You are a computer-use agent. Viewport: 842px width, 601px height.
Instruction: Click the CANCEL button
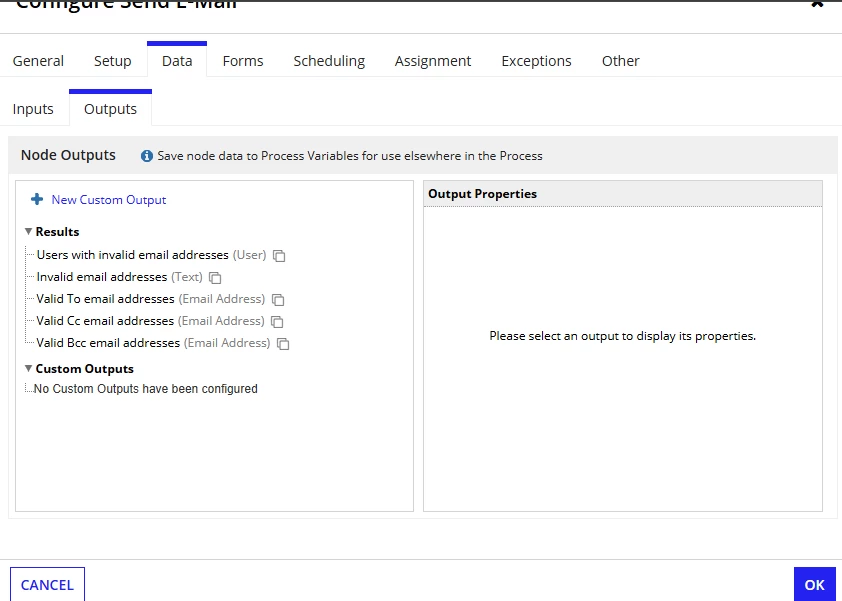tap(47, 584)
